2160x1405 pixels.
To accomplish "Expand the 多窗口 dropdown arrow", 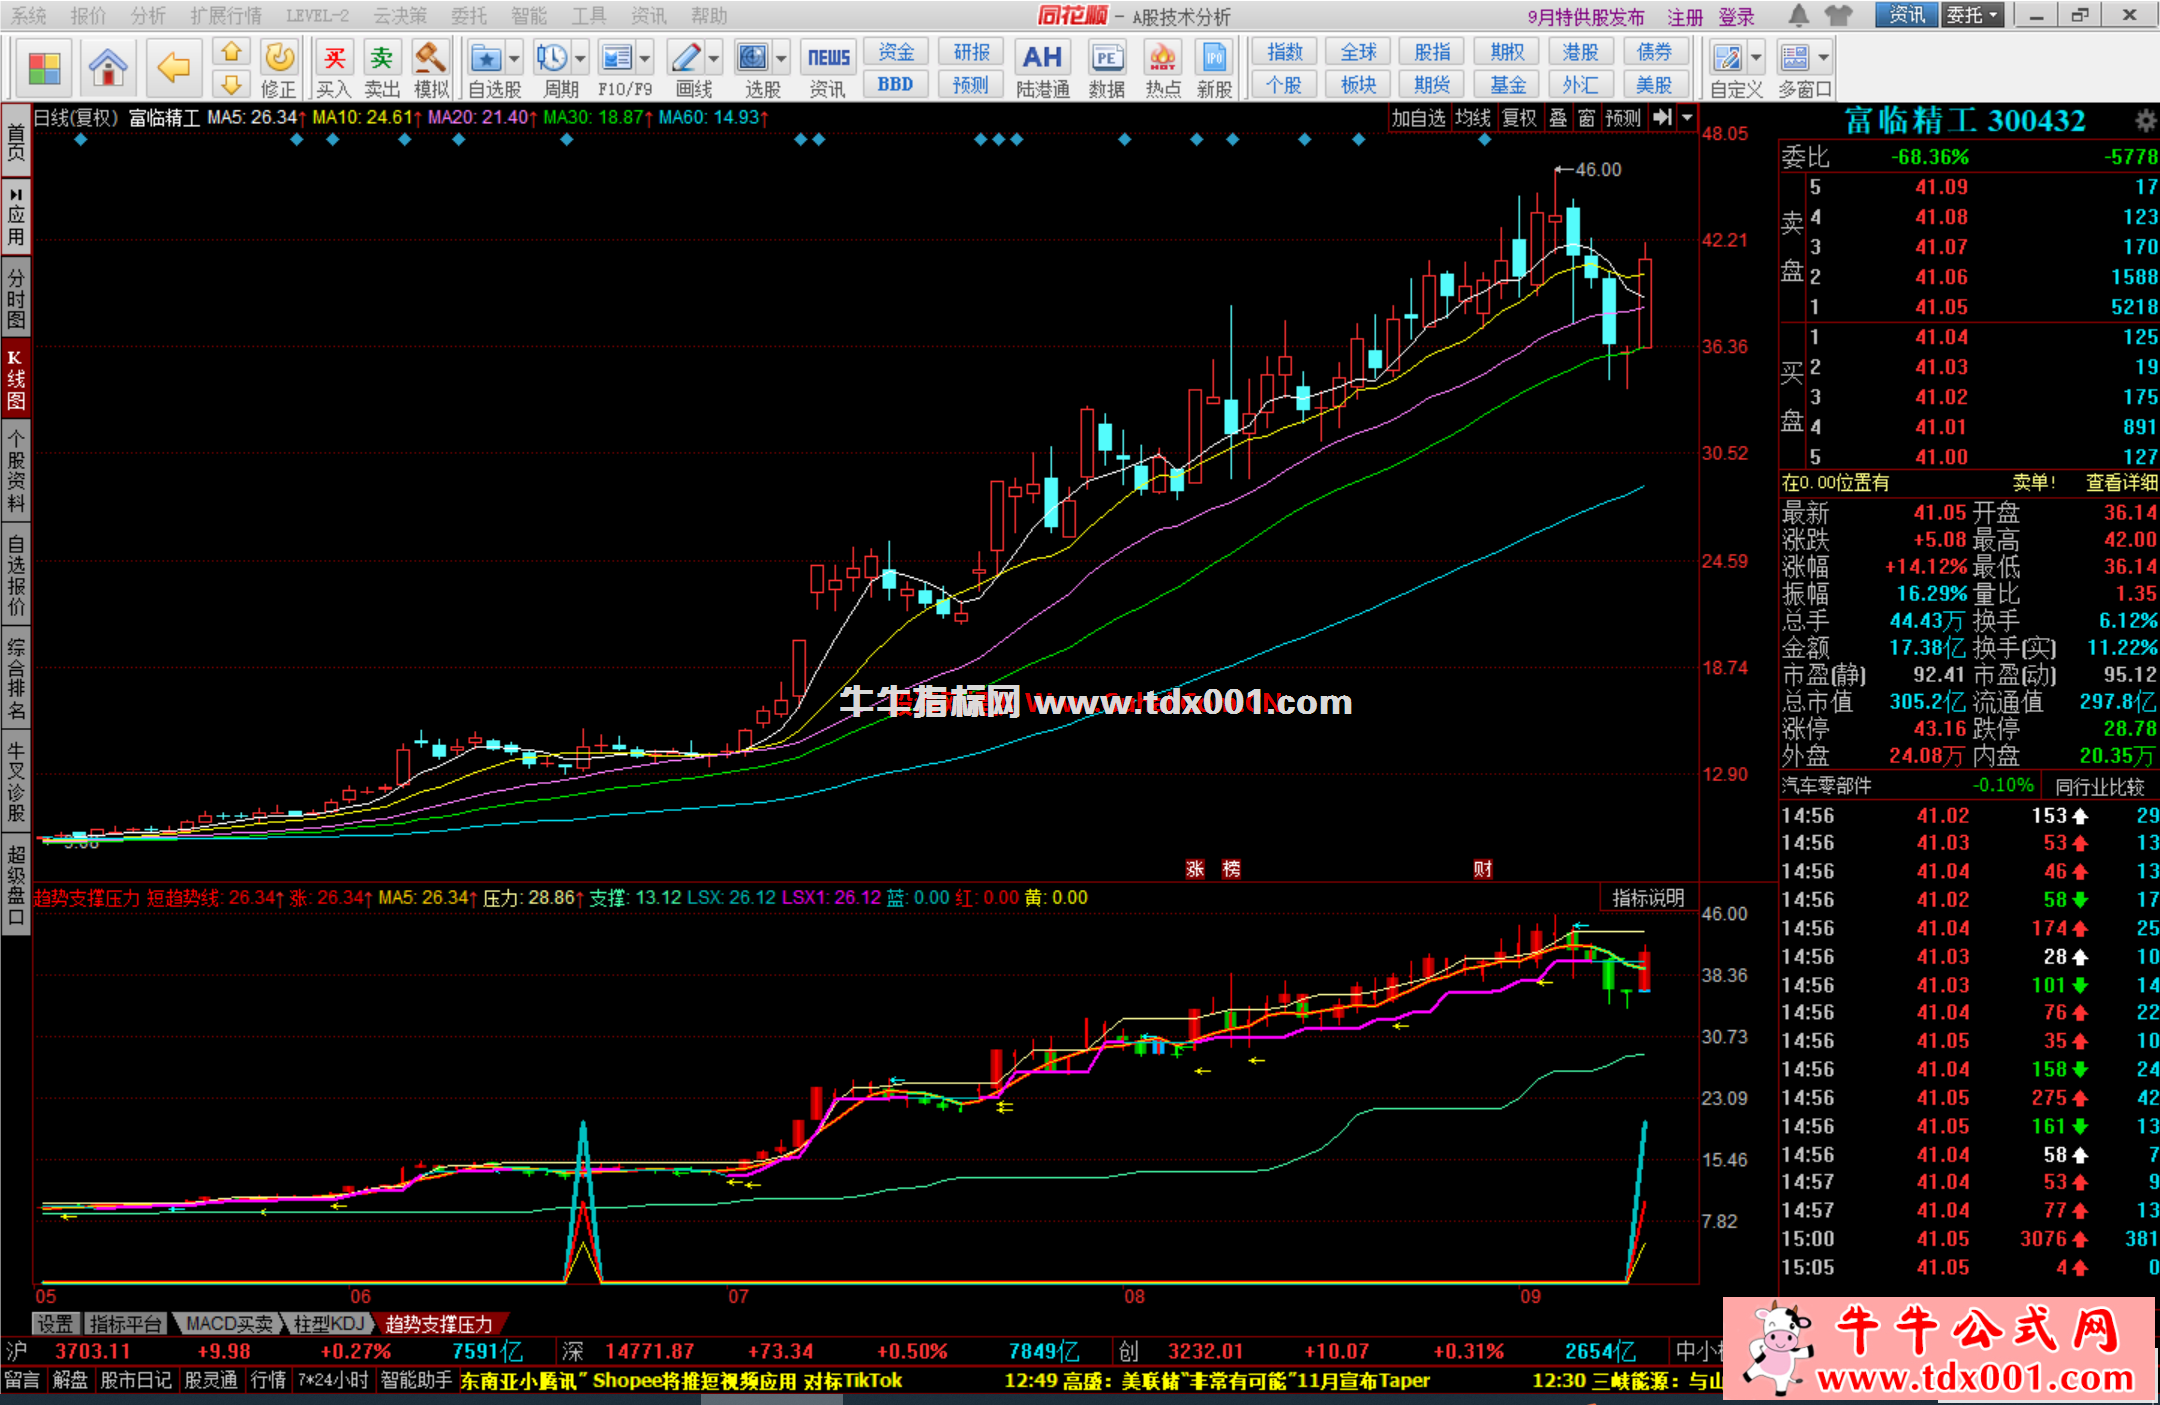I will click(1824, 58).
